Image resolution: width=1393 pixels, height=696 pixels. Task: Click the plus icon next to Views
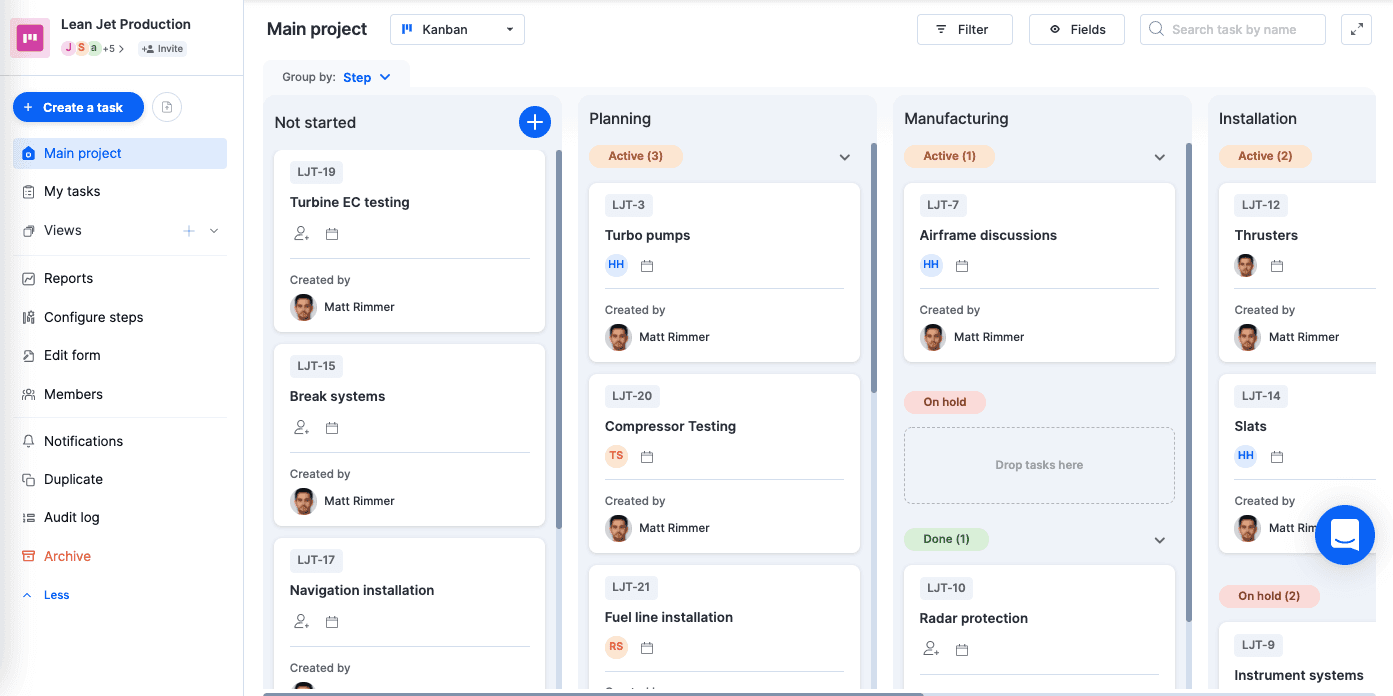[189, 231]
